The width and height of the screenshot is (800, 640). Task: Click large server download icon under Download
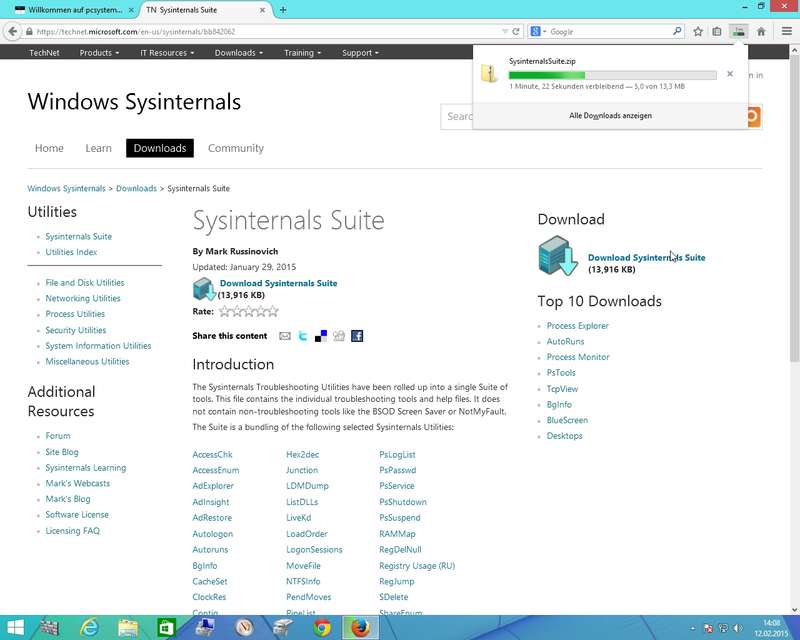coord(558,256)
